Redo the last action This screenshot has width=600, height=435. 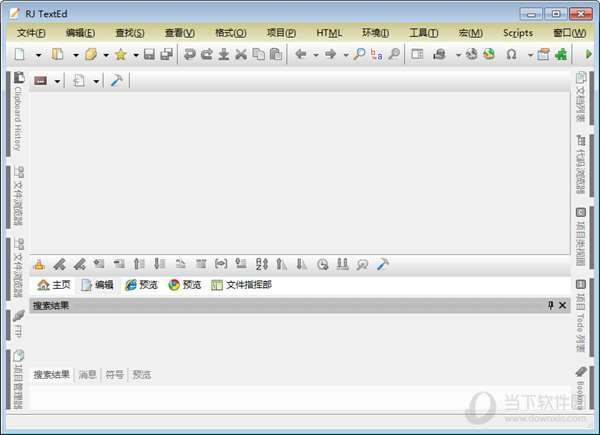(206, 54)
